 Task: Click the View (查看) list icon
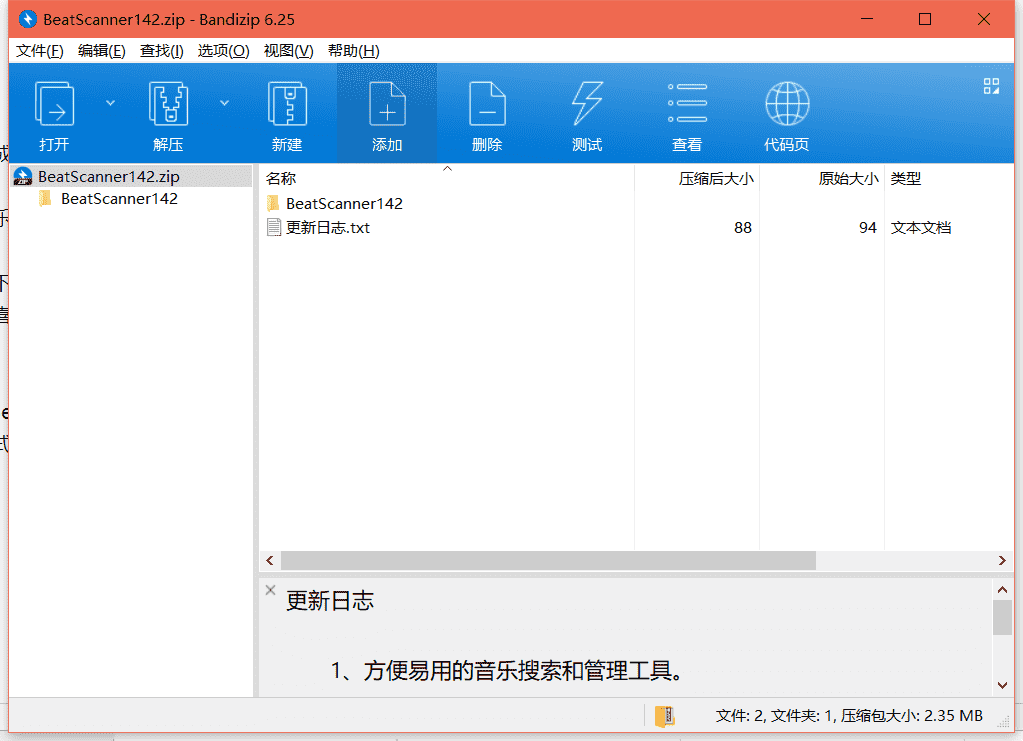pyautogui.click(x=687, y=103)
